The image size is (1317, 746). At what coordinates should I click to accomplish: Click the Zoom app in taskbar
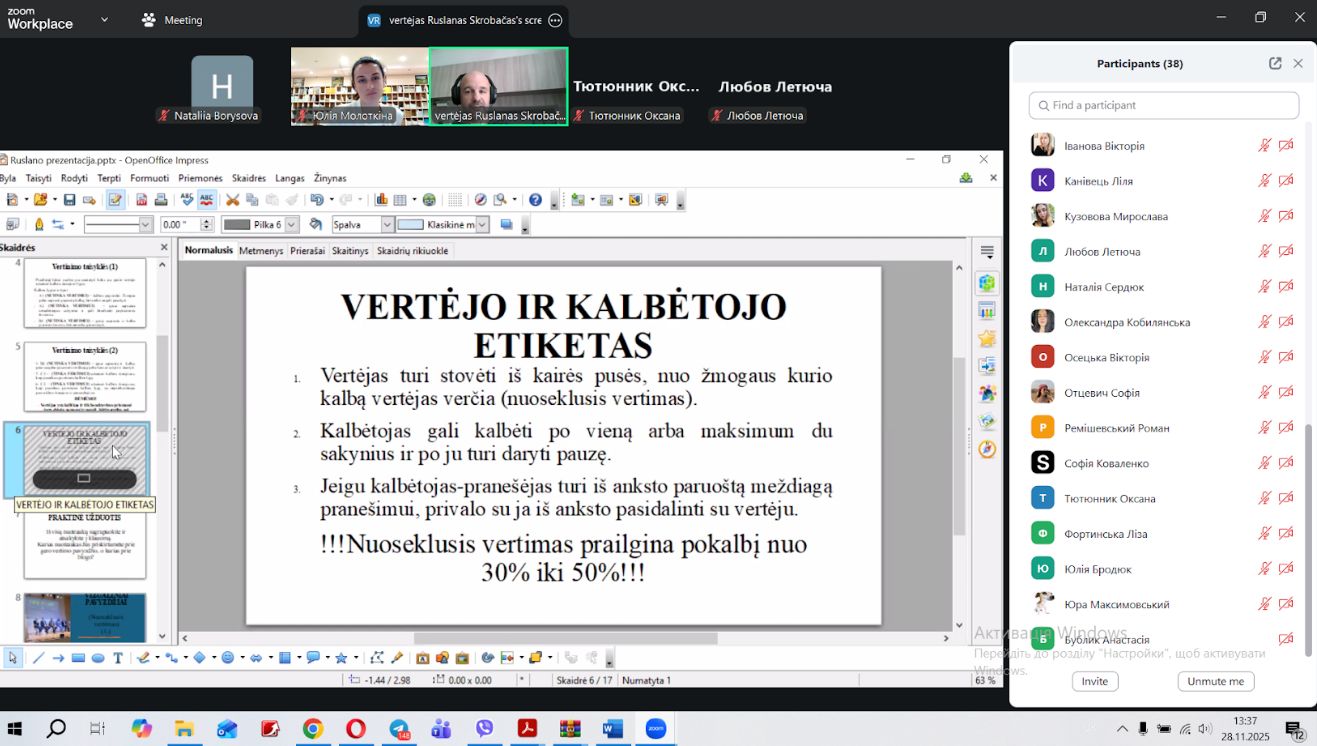point(656,729)
